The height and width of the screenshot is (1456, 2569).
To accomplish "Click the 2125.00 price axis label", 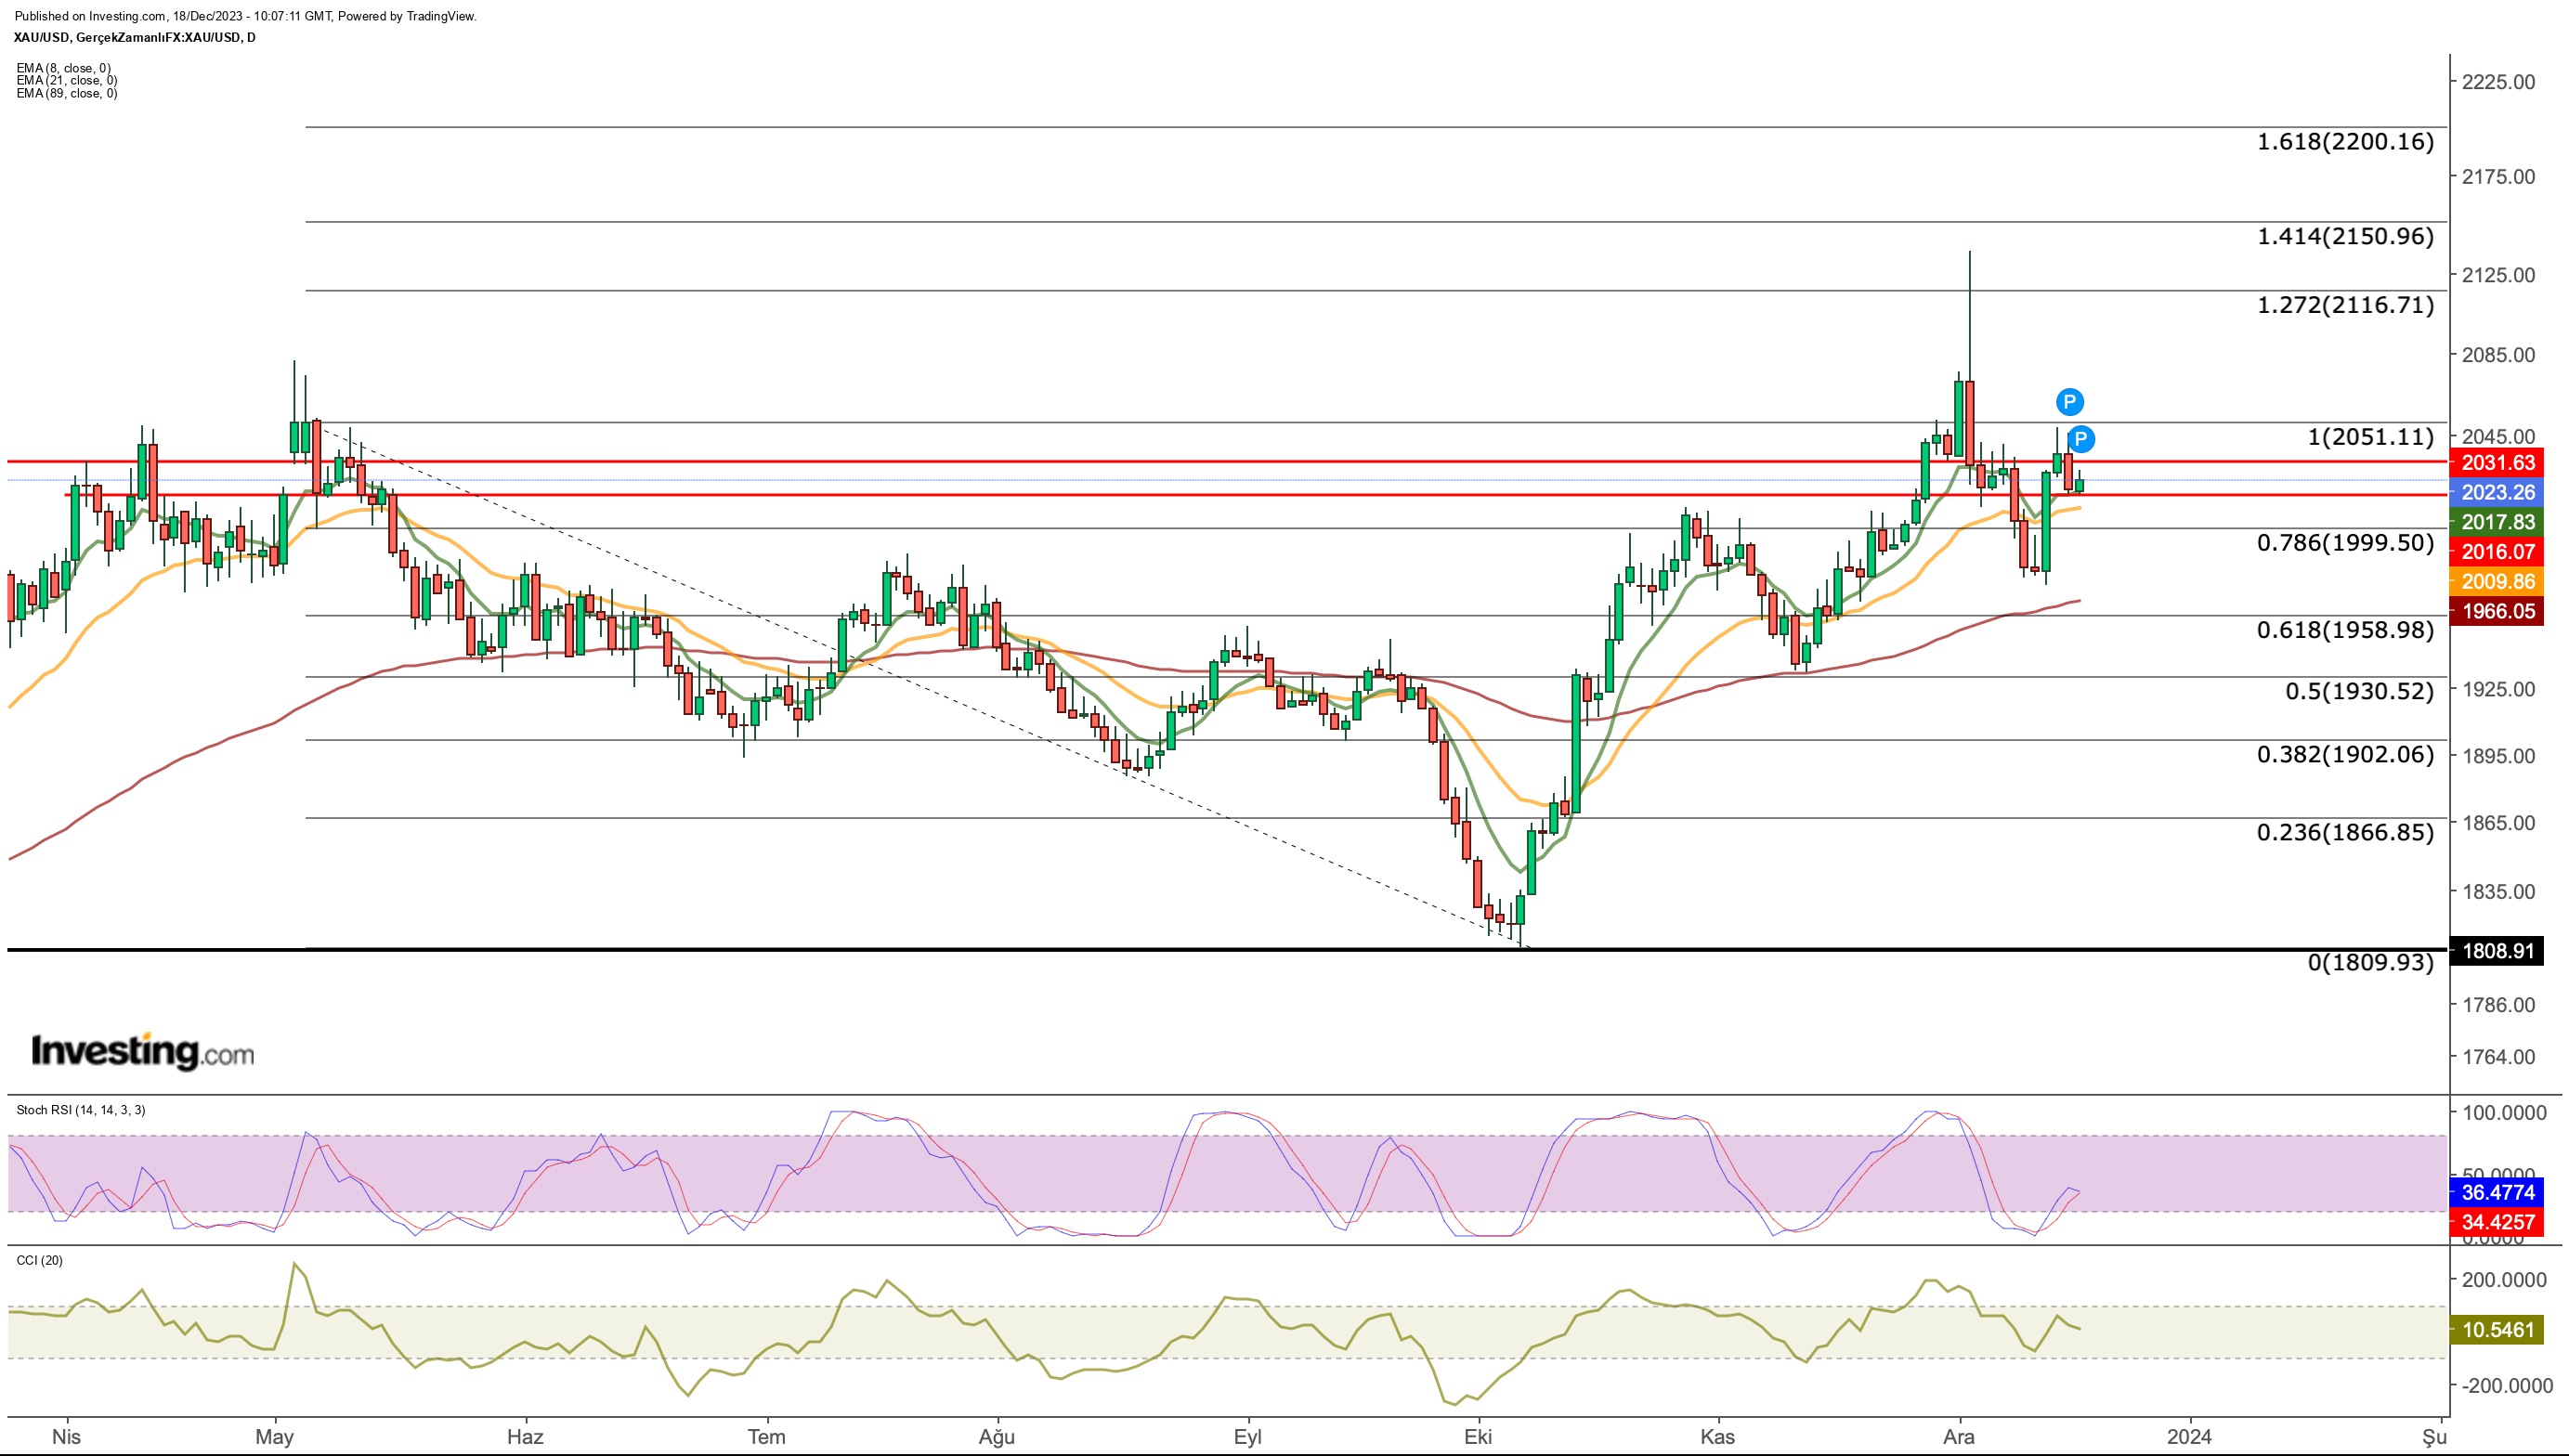I will tap(2499, 275).
